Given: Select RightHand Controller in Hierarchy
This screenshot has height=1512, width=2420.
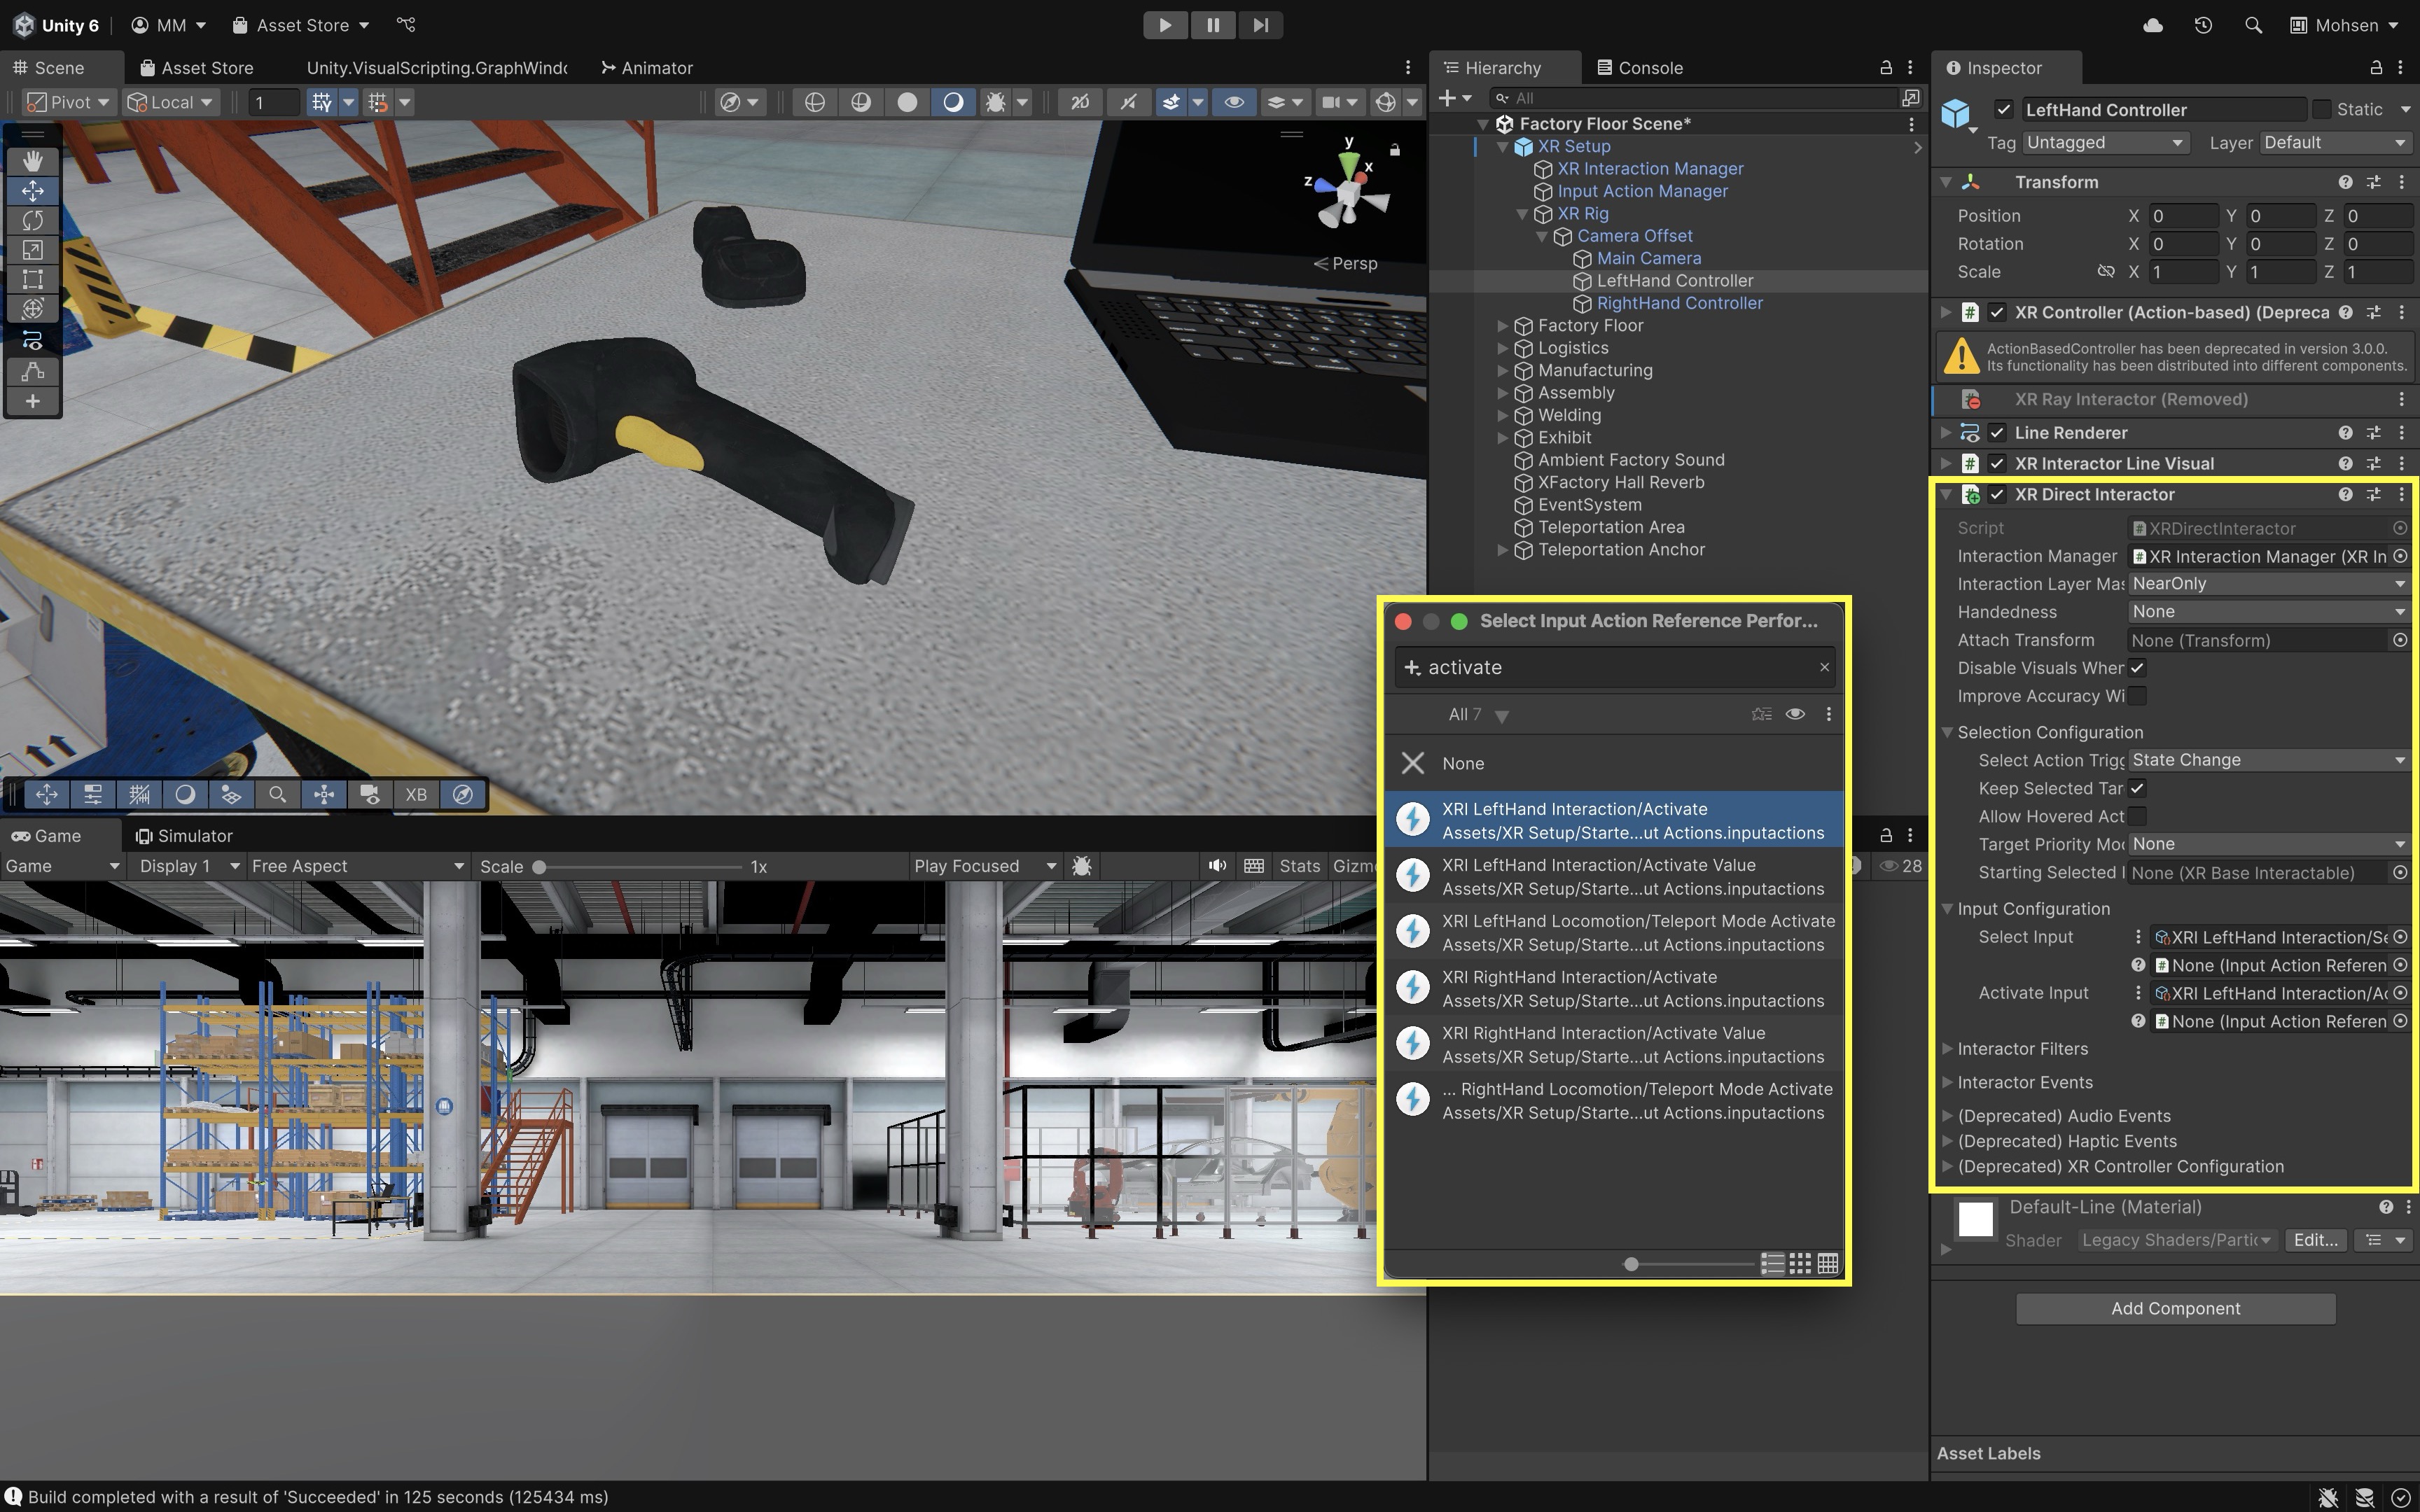Looking at the screenshot, I should [x=1679, y=303].
